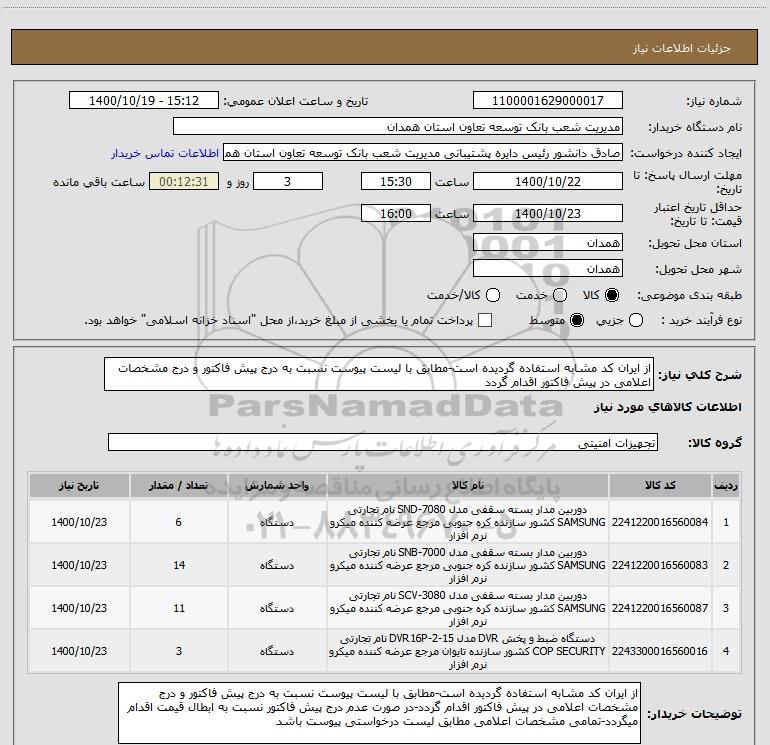Click product code 2241220016560084

click(x=660, y=523)
